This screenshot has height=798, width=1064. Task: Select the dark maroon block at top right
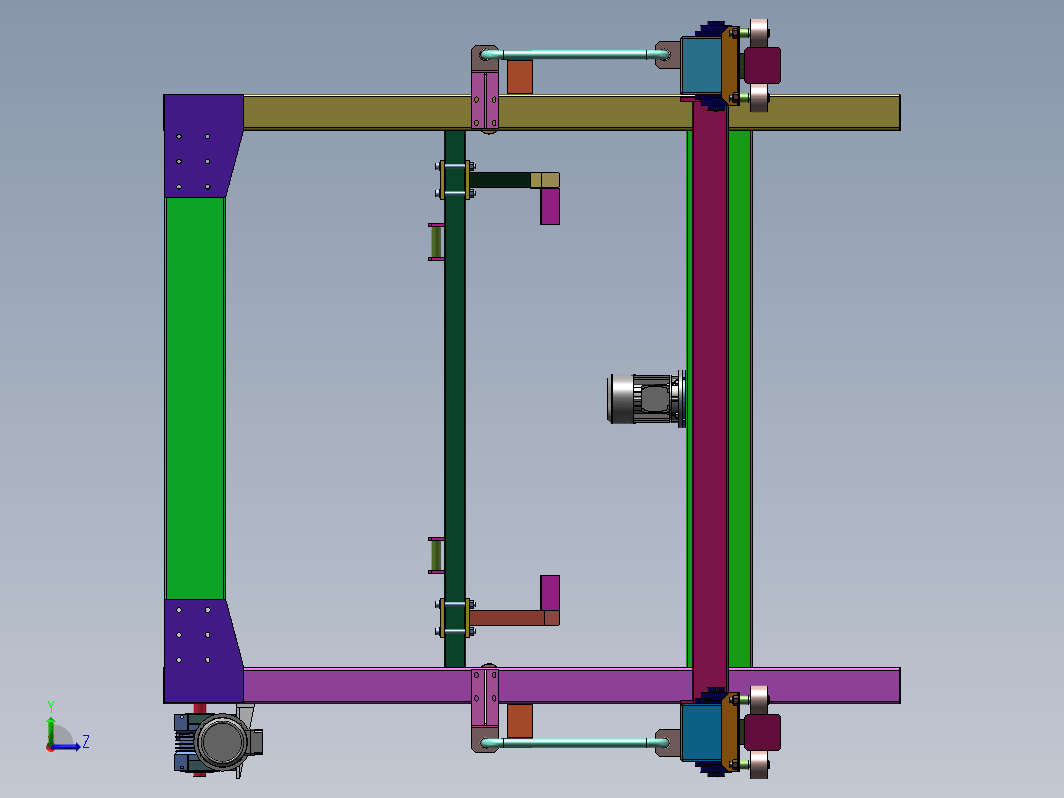[x=763, y=65]
